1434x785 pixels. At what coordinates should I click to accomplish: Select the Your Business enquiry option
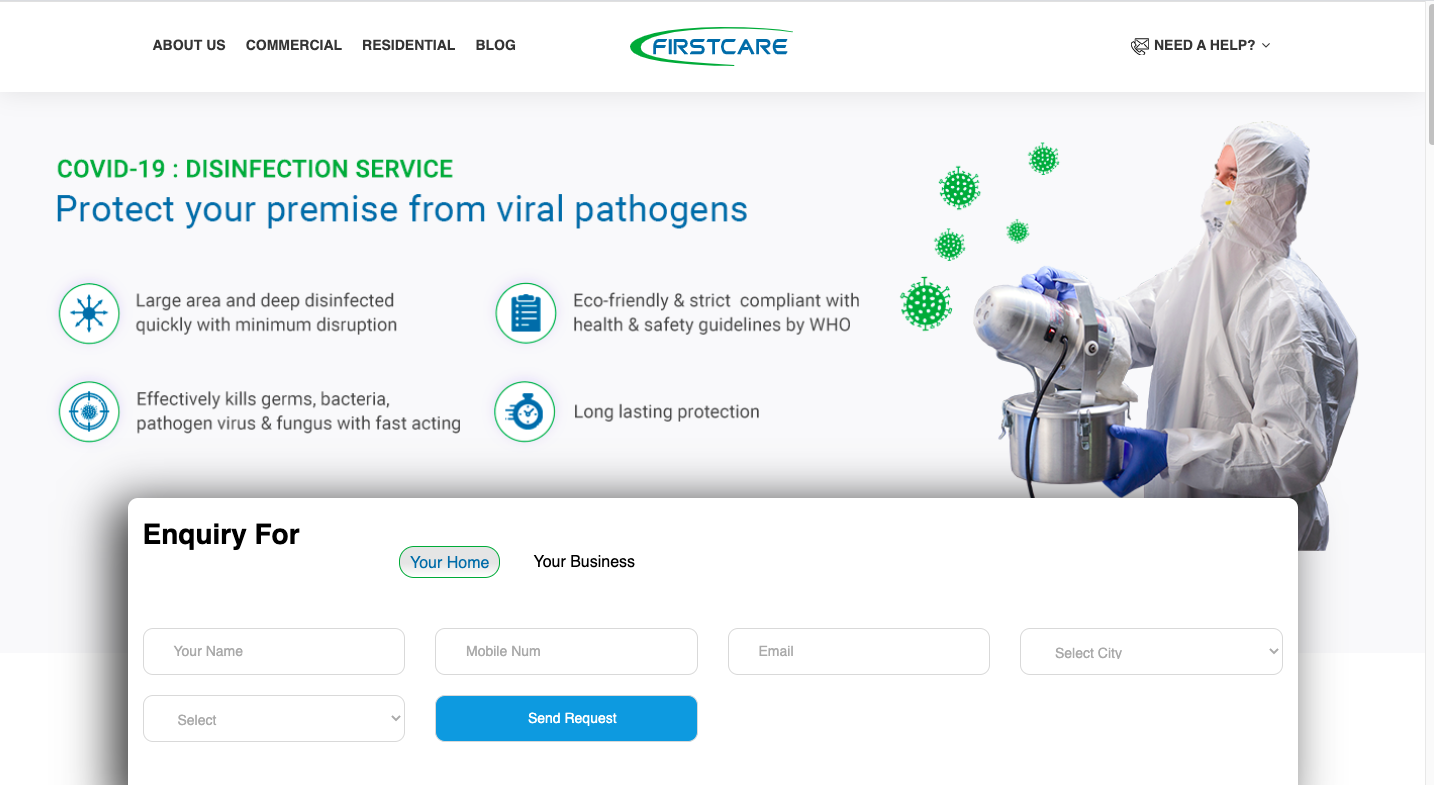pyautogui.click(x=584, y=562)
